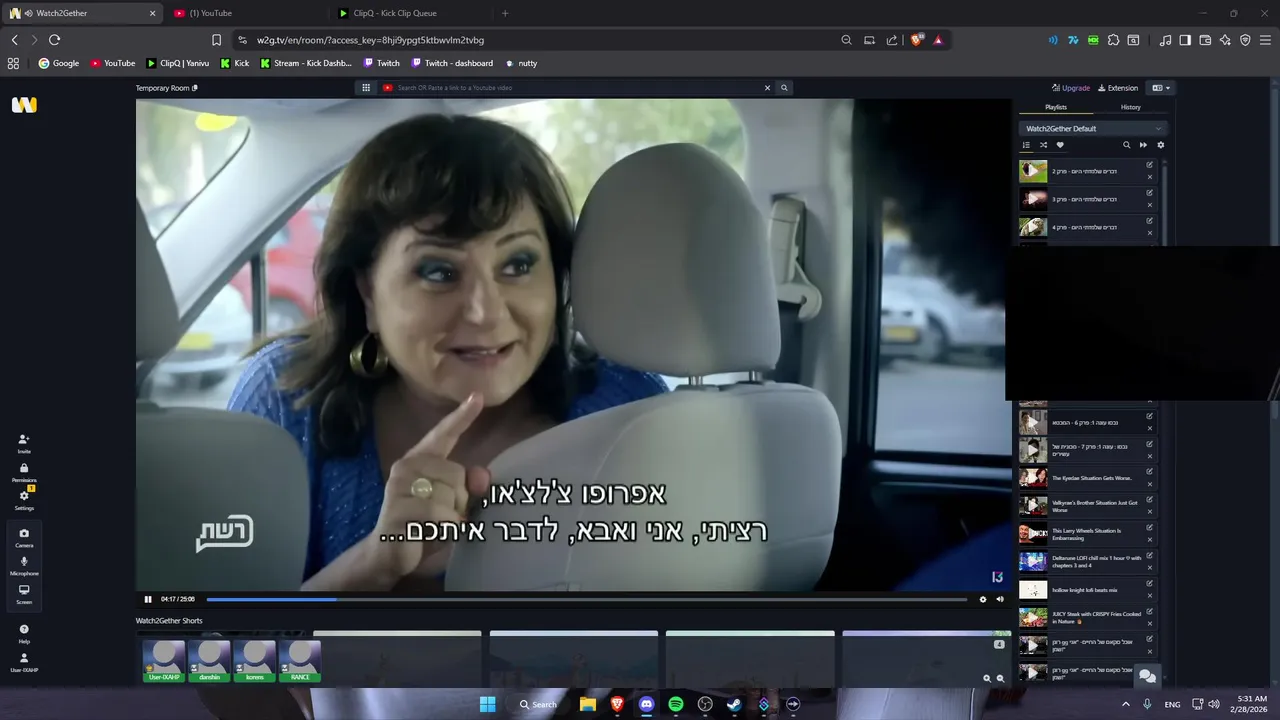
Task: Pause the video playback
Action: pyautogui.click(x=148, y=599)
